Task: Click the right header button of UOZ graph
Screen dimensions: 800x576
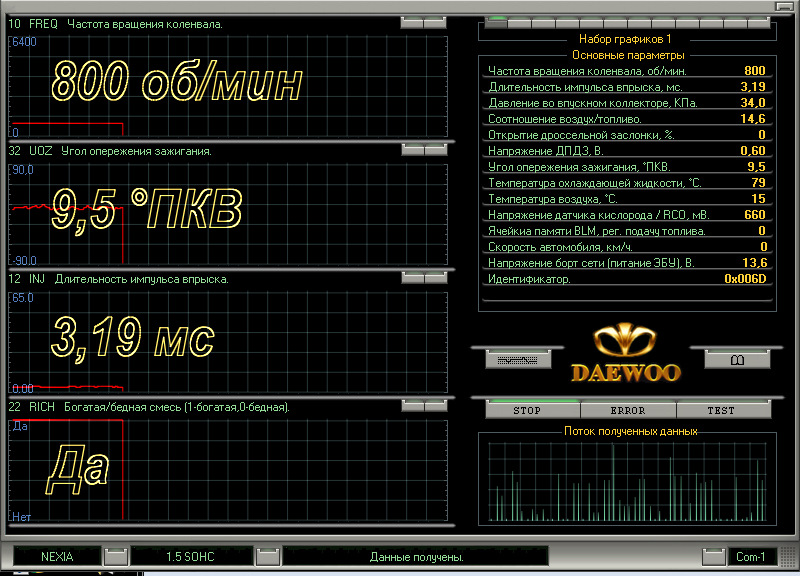Action: click(436, 149)
